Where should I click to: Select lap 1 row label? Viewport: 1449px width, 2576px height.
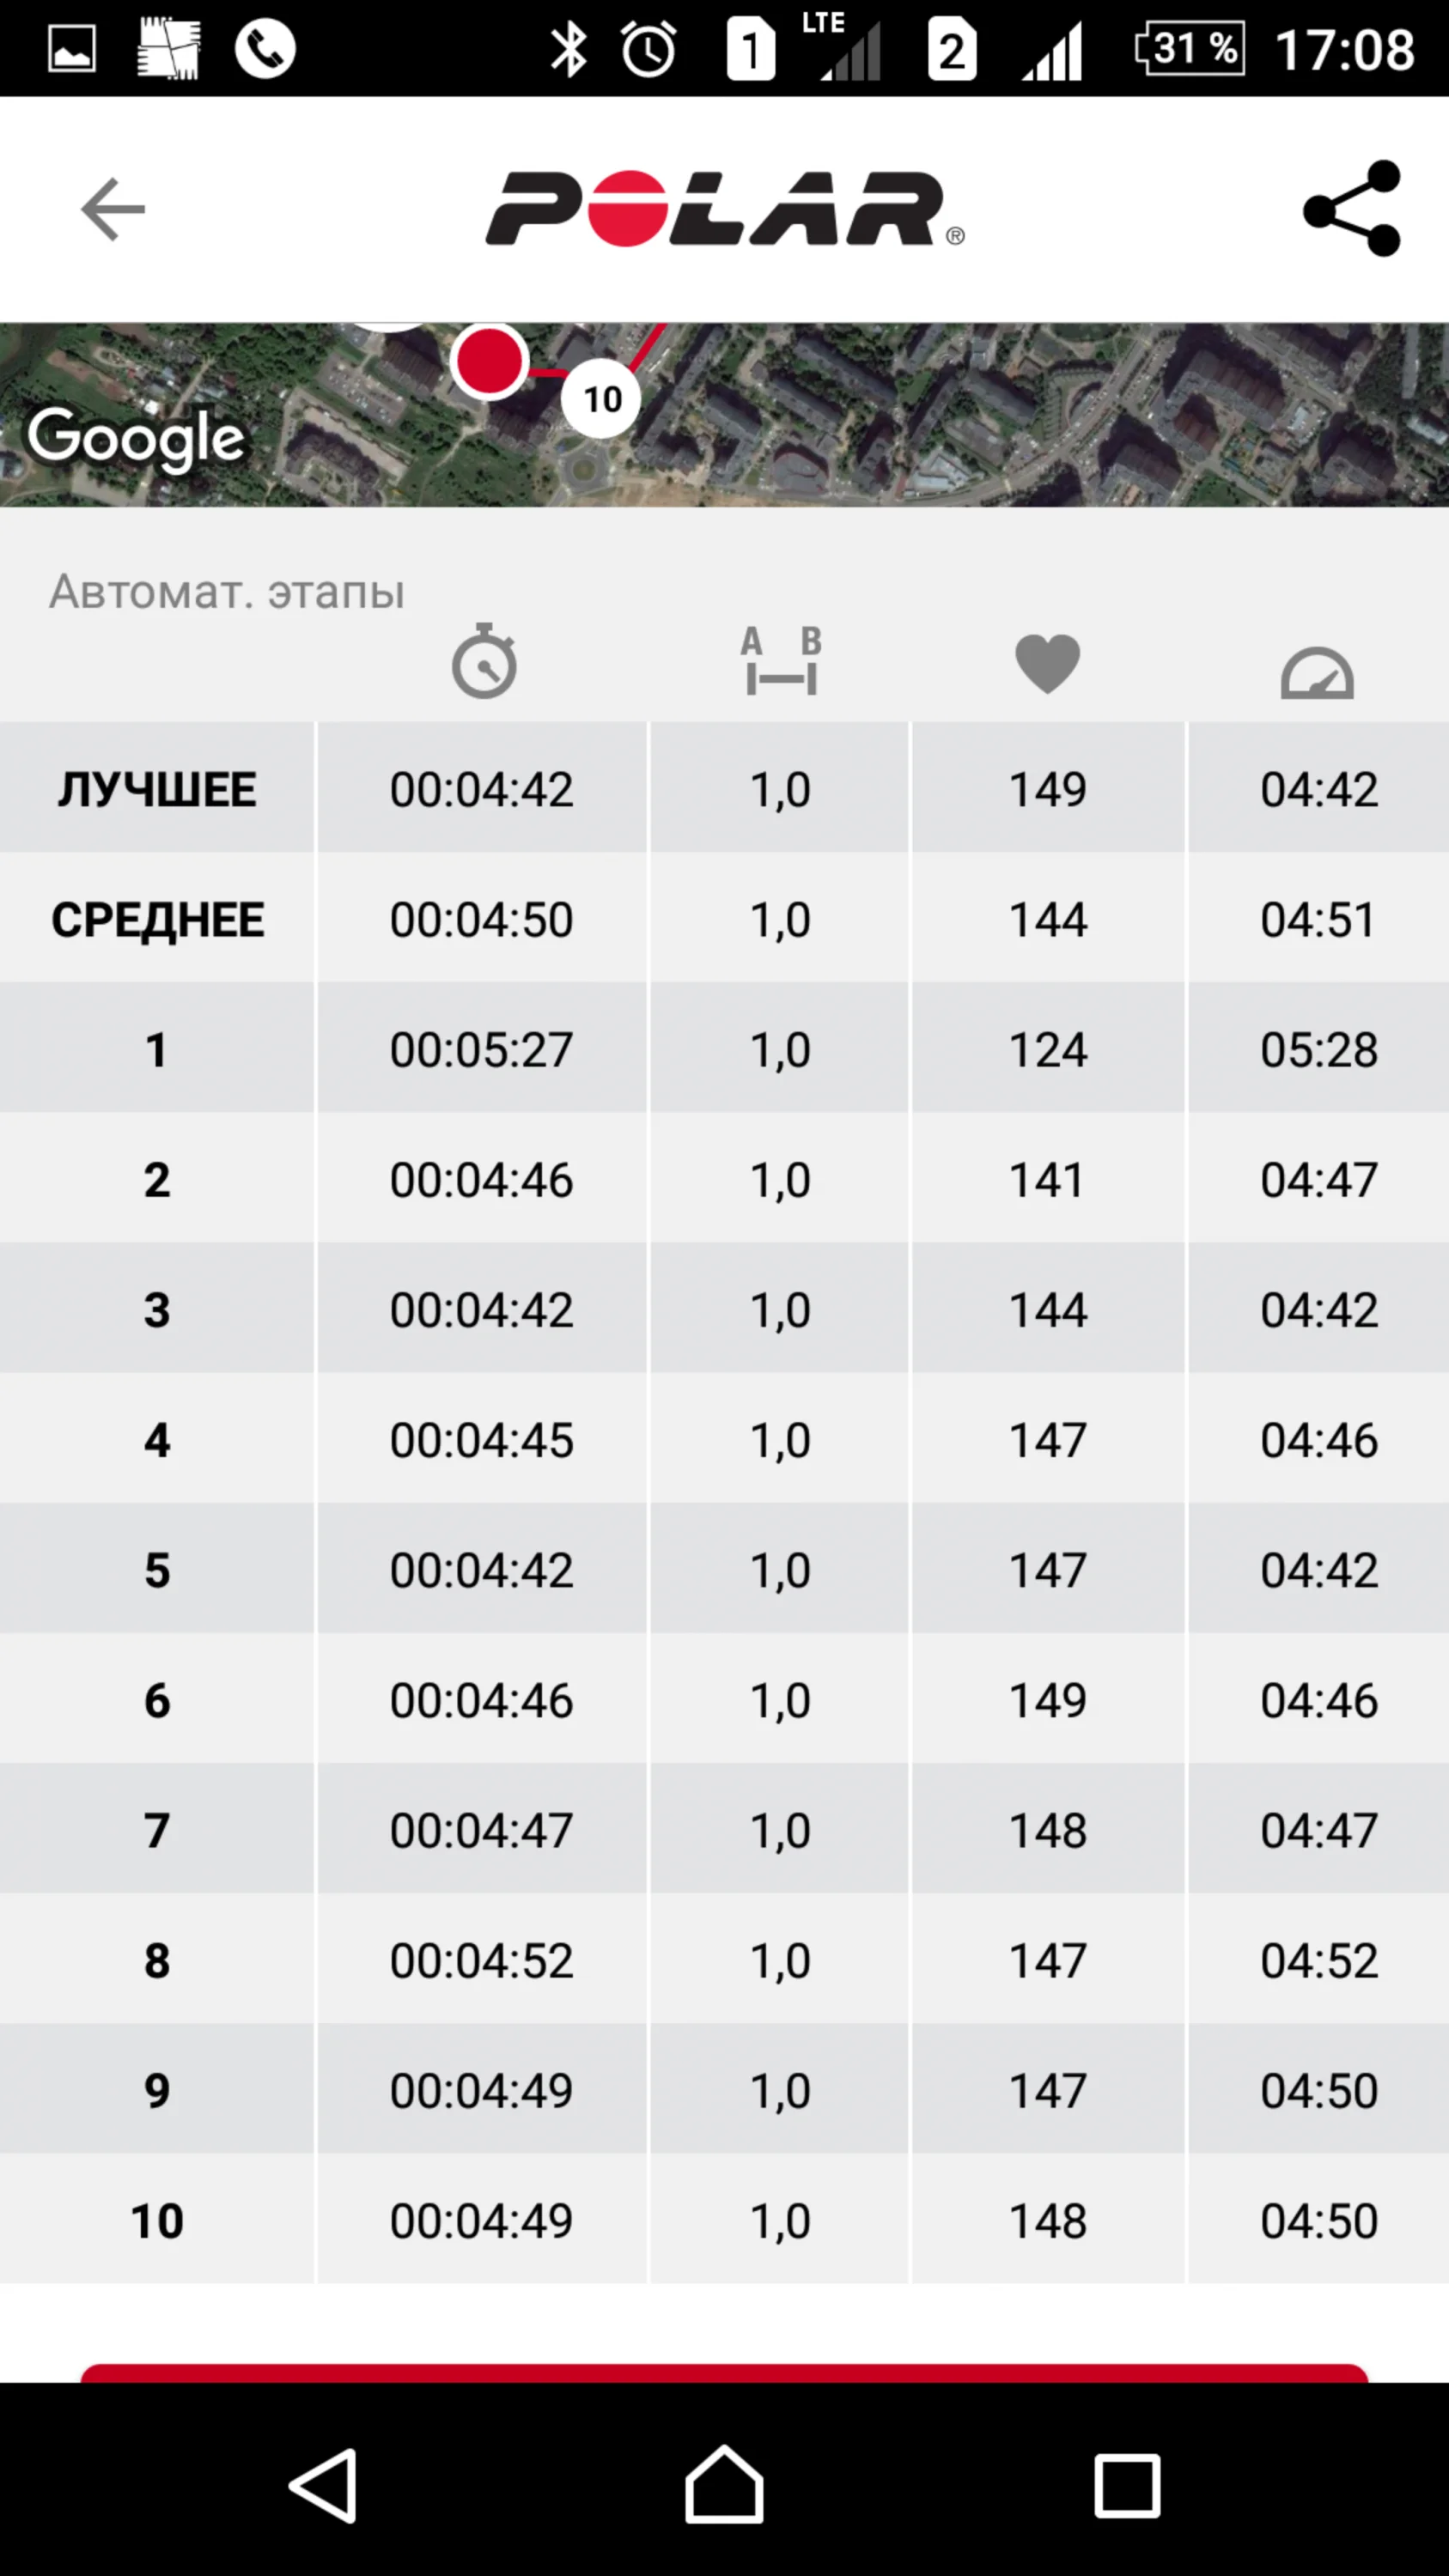(157, 1049)
